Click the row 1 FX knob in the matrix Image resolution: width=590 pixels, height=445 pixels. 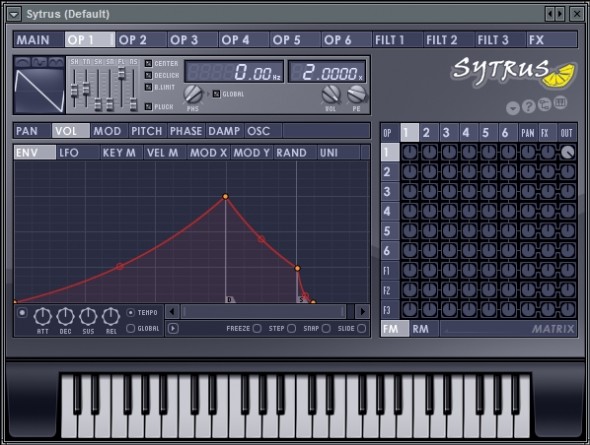coord(547,152)
